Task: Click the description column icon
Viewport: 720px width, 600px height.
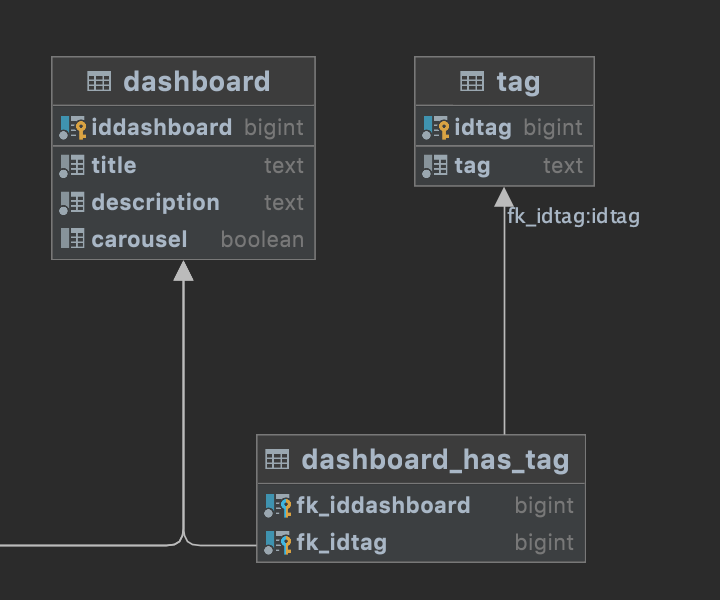Action: click(x=72, y=203)
